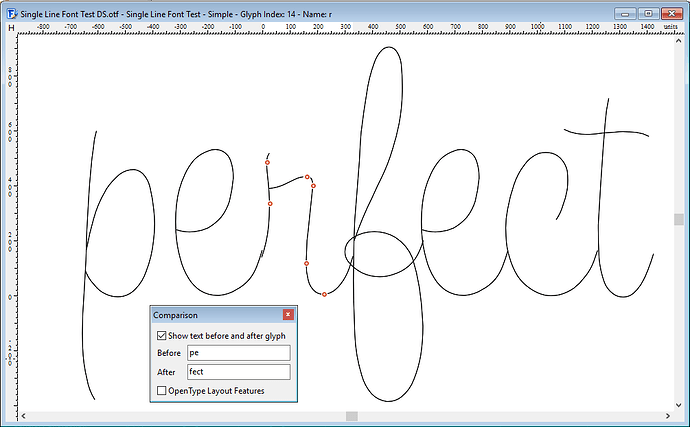The width and height of the screenshot is (690, 427).
Task: Click the H ruler corner button
Action: [x=11, y=29]
